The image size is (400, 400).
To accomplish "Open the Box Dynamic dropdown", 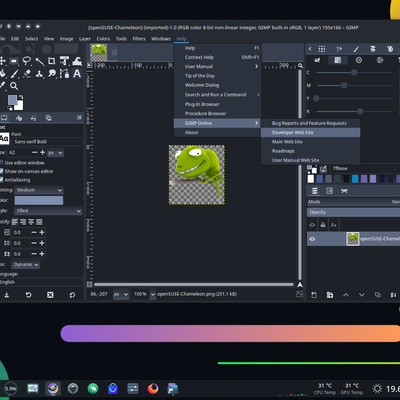I will coord(26,265).
